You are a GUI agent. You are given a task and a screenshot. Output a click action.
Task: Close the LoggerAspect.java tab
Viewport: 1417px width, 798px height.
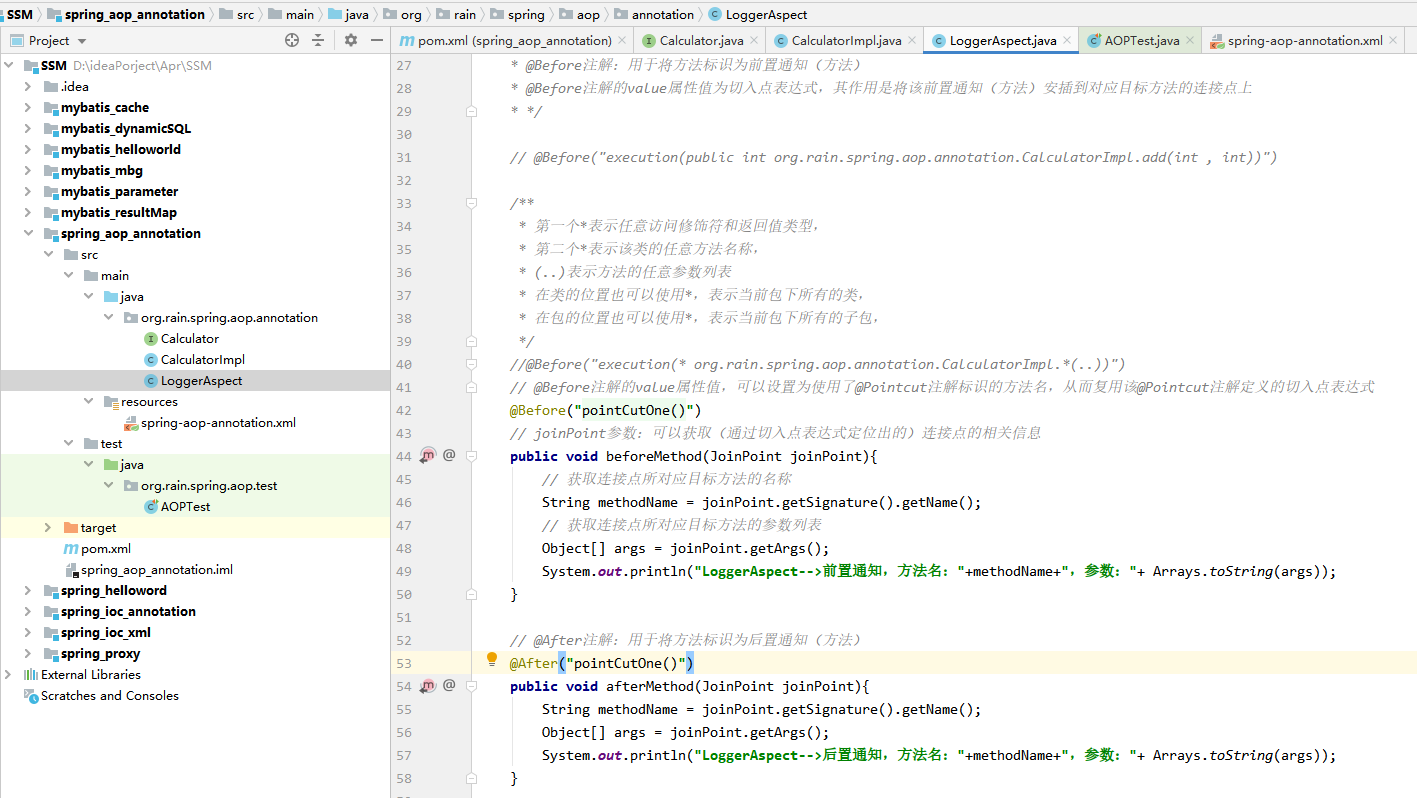tap(1067, 41)
